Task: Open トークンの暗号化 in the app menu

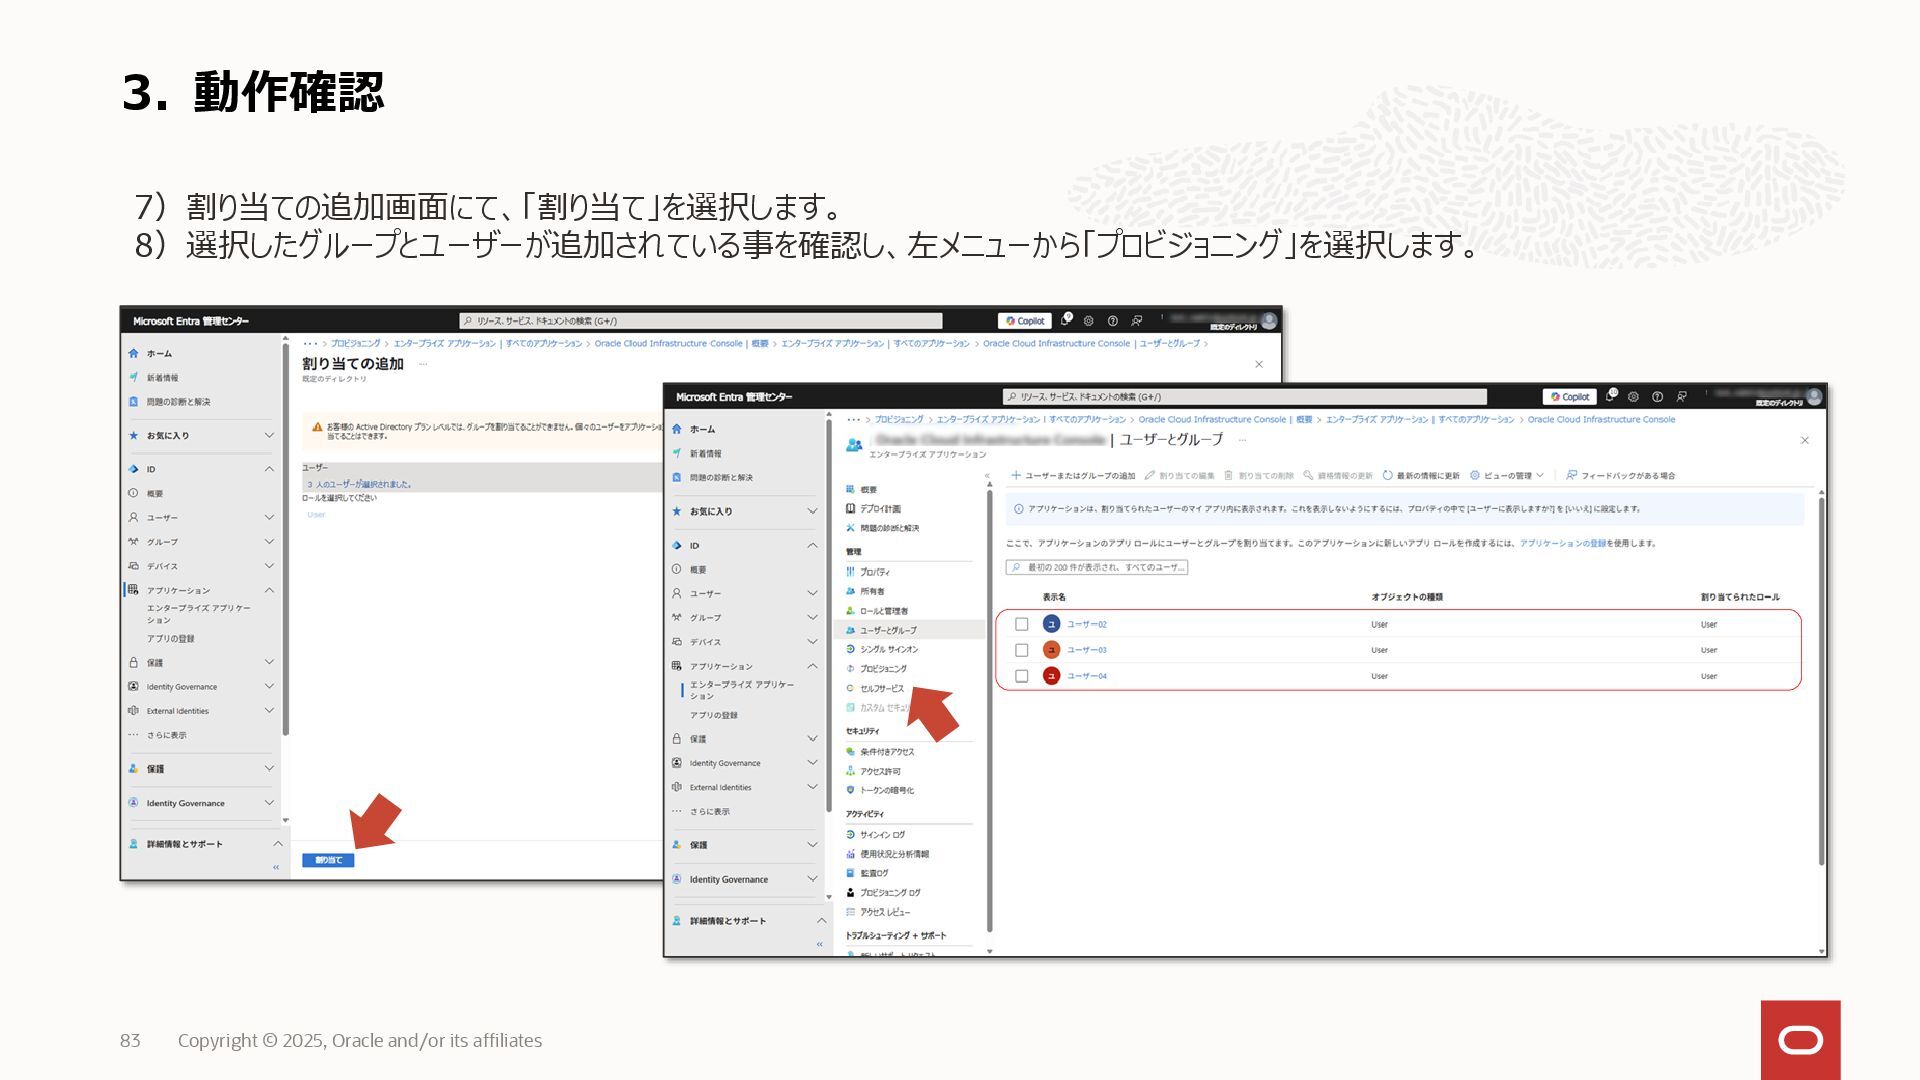Action: point(886,790)
